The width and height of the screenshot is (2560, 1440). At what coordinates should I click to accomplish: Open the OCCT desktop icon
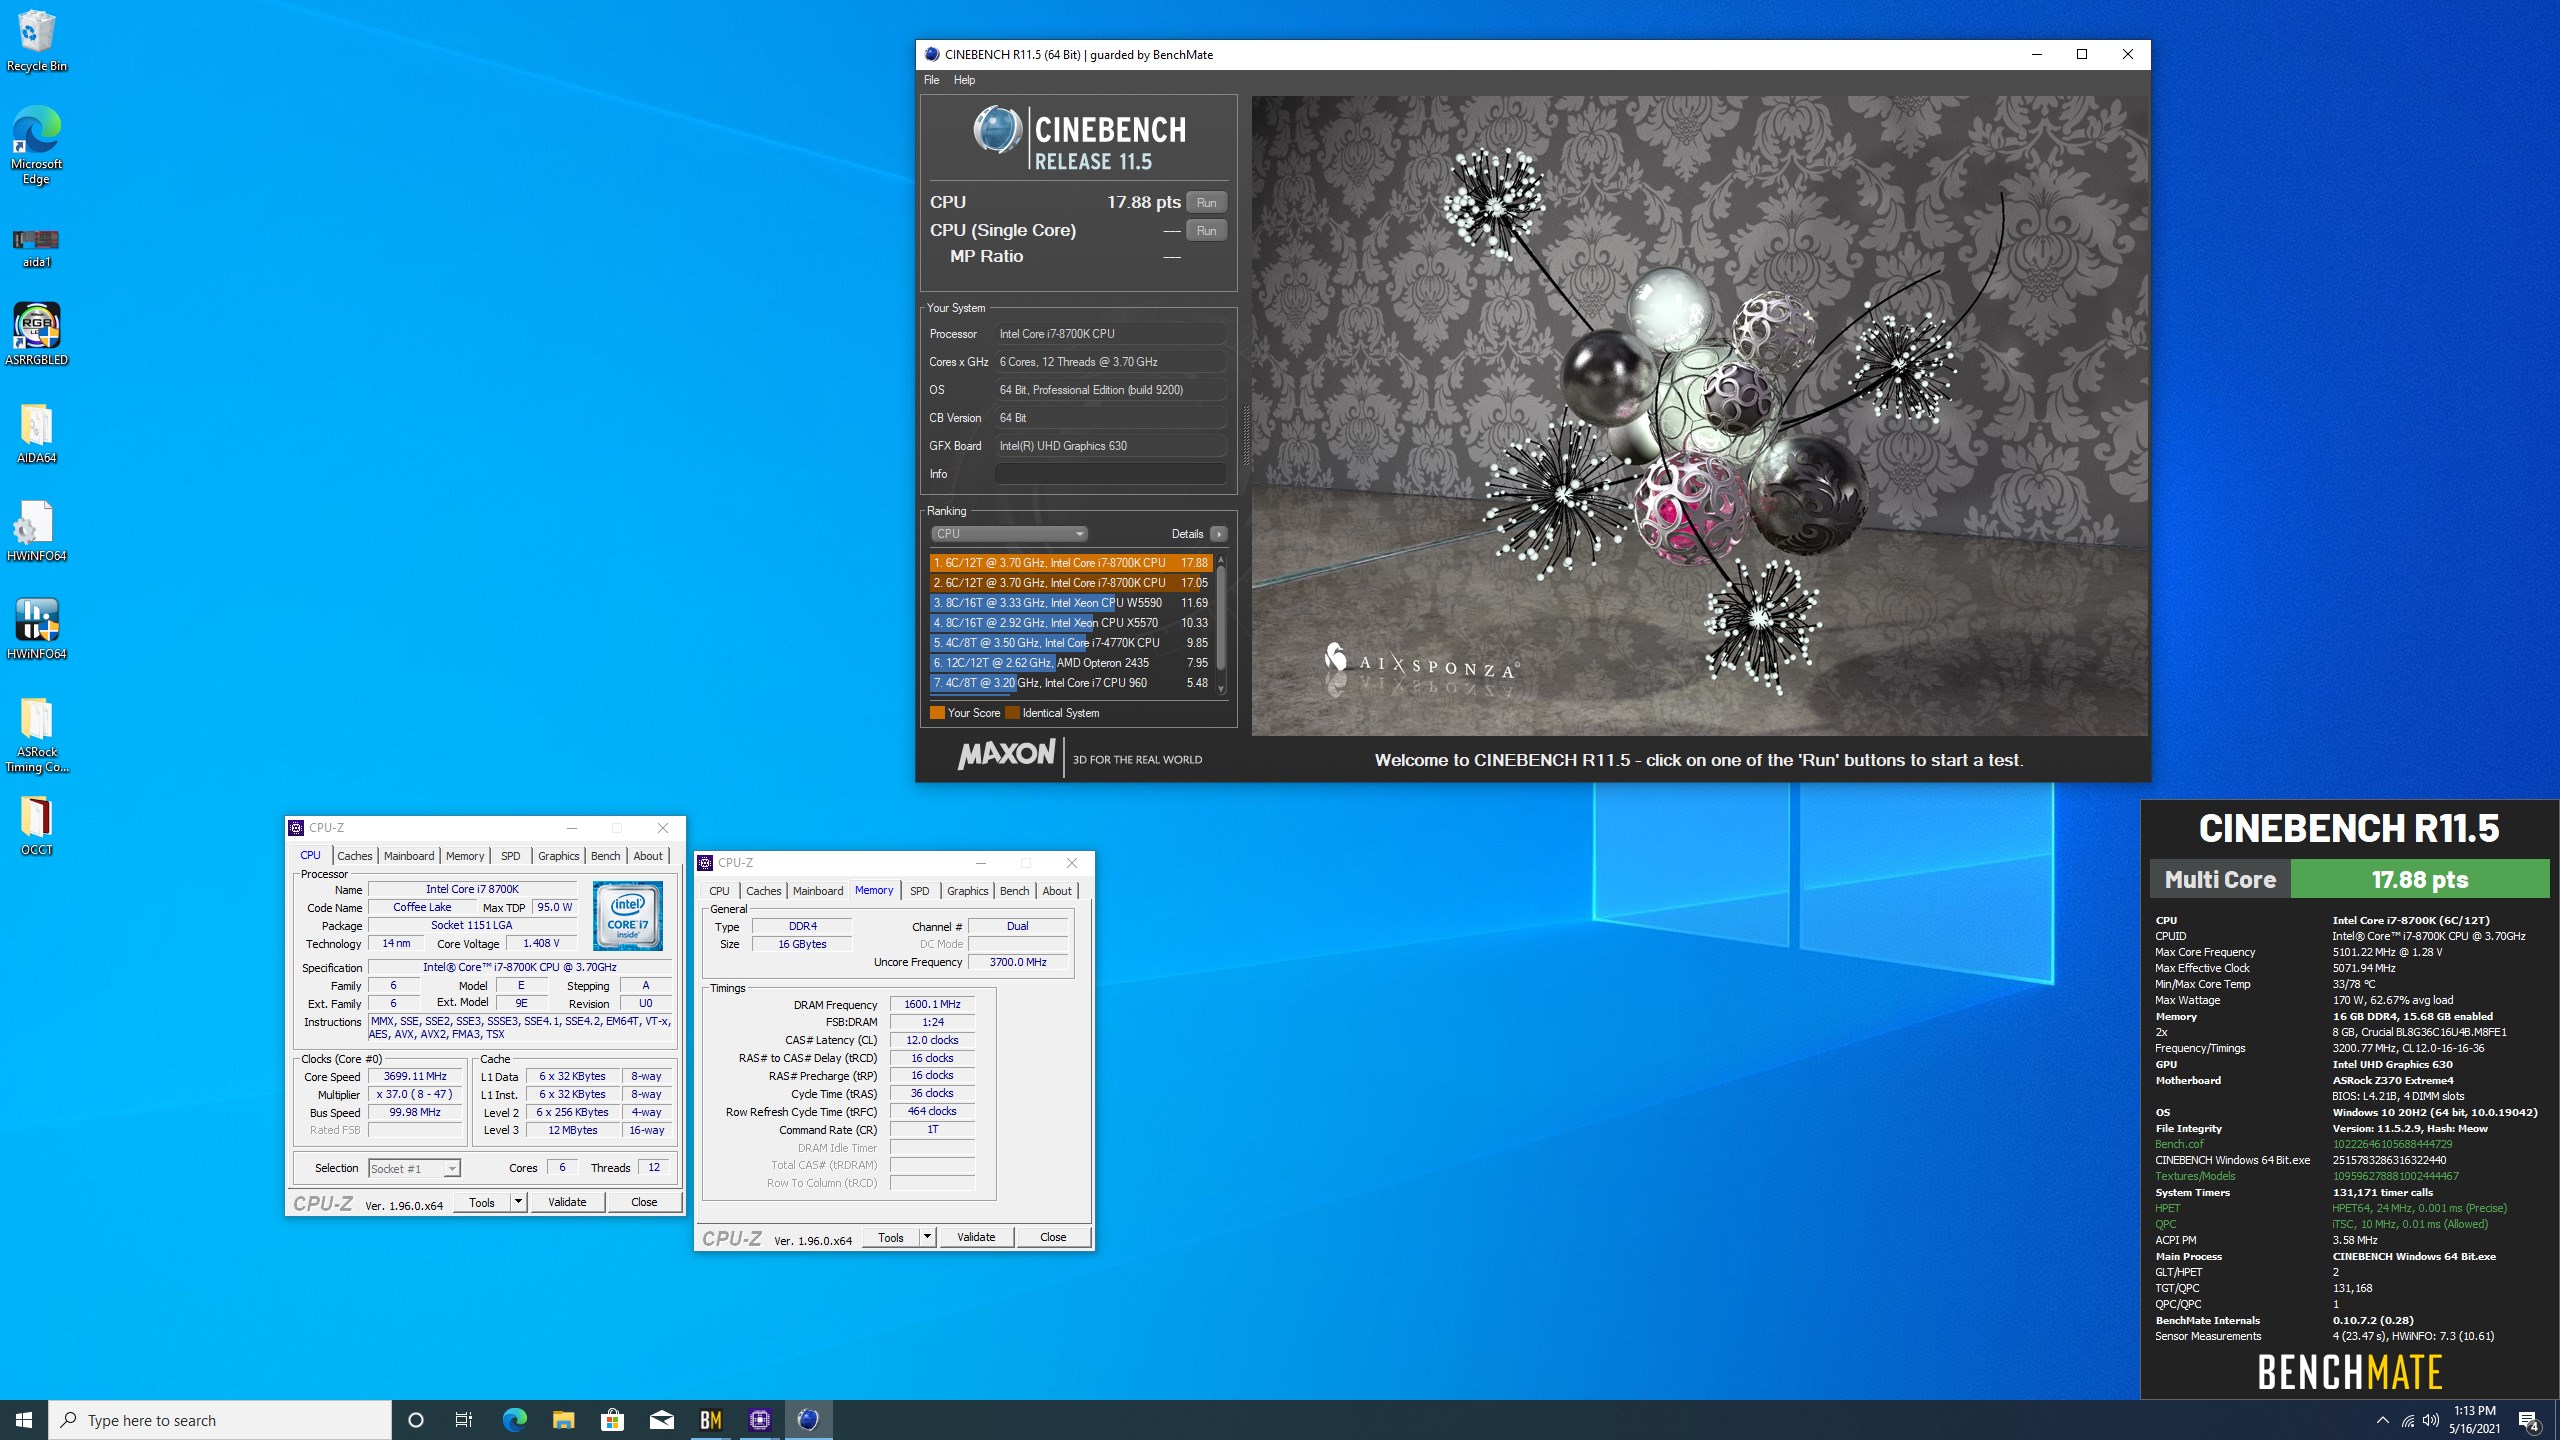36,825
